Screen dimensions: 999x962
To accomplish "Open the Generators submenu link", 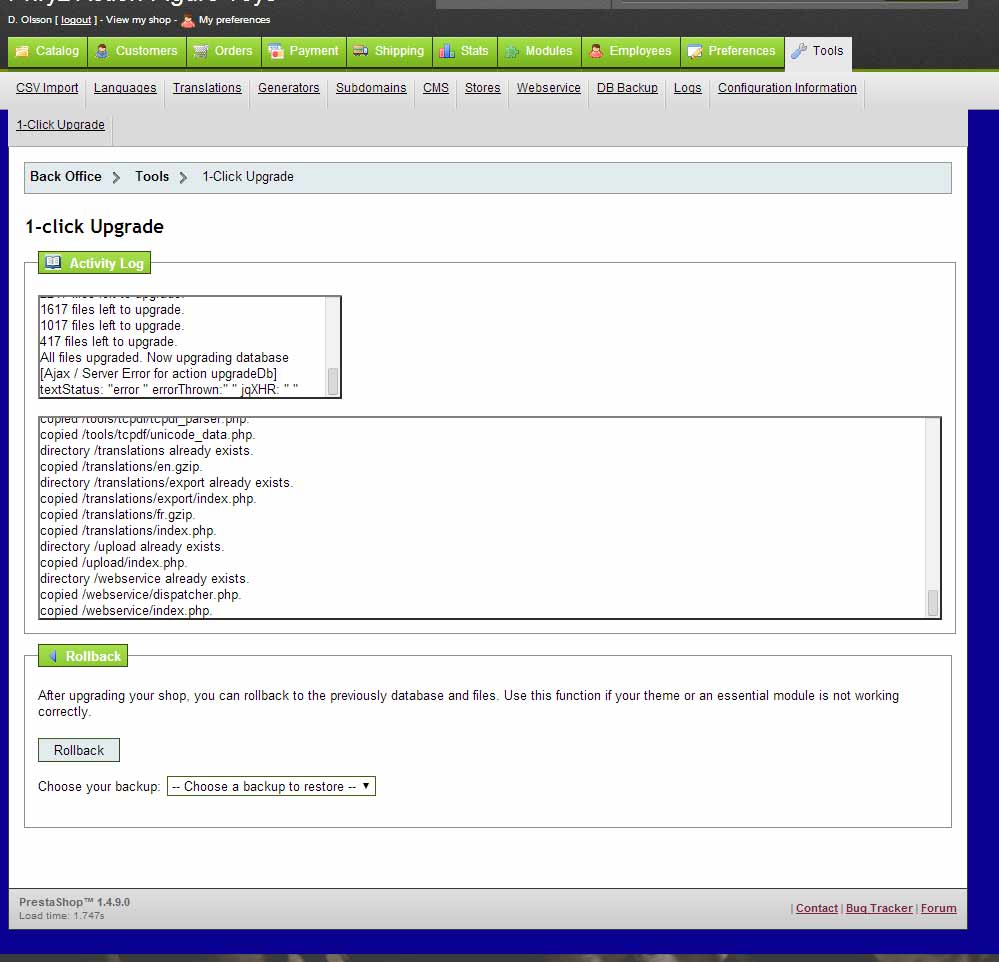I will click(x=289, y=88).
